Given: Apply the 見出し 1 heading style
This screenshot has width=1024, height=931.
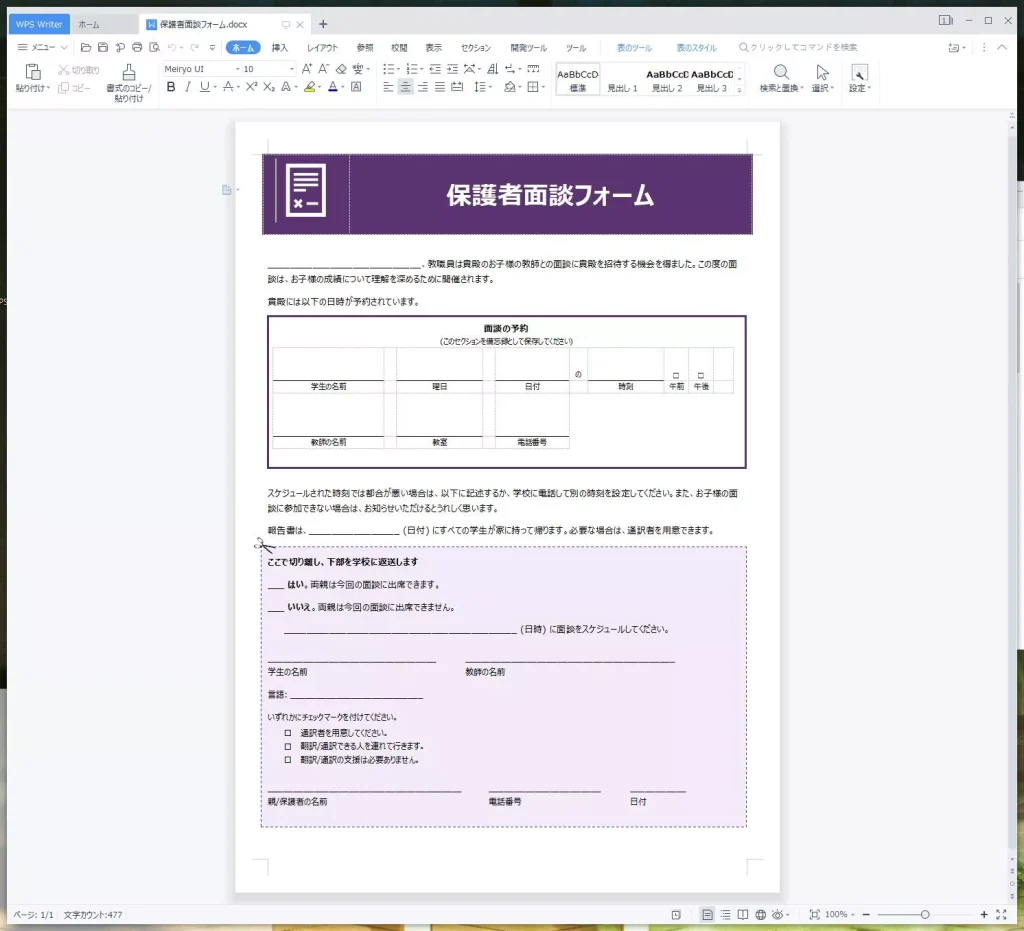Looking at the screenshot, I should click(622, 80).
